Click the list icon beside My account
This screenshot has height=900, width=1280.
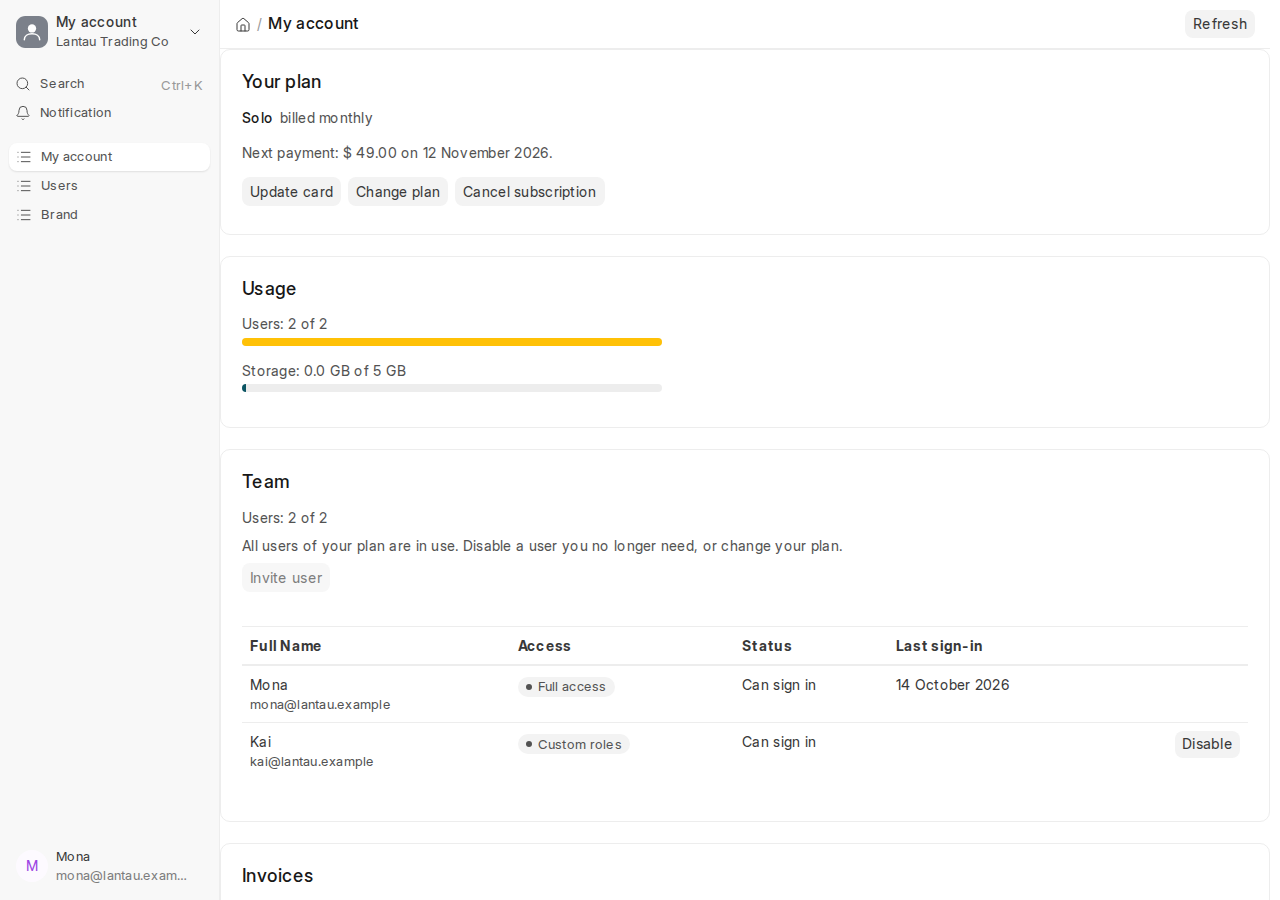pyautogui.click(x=24, y=157)
